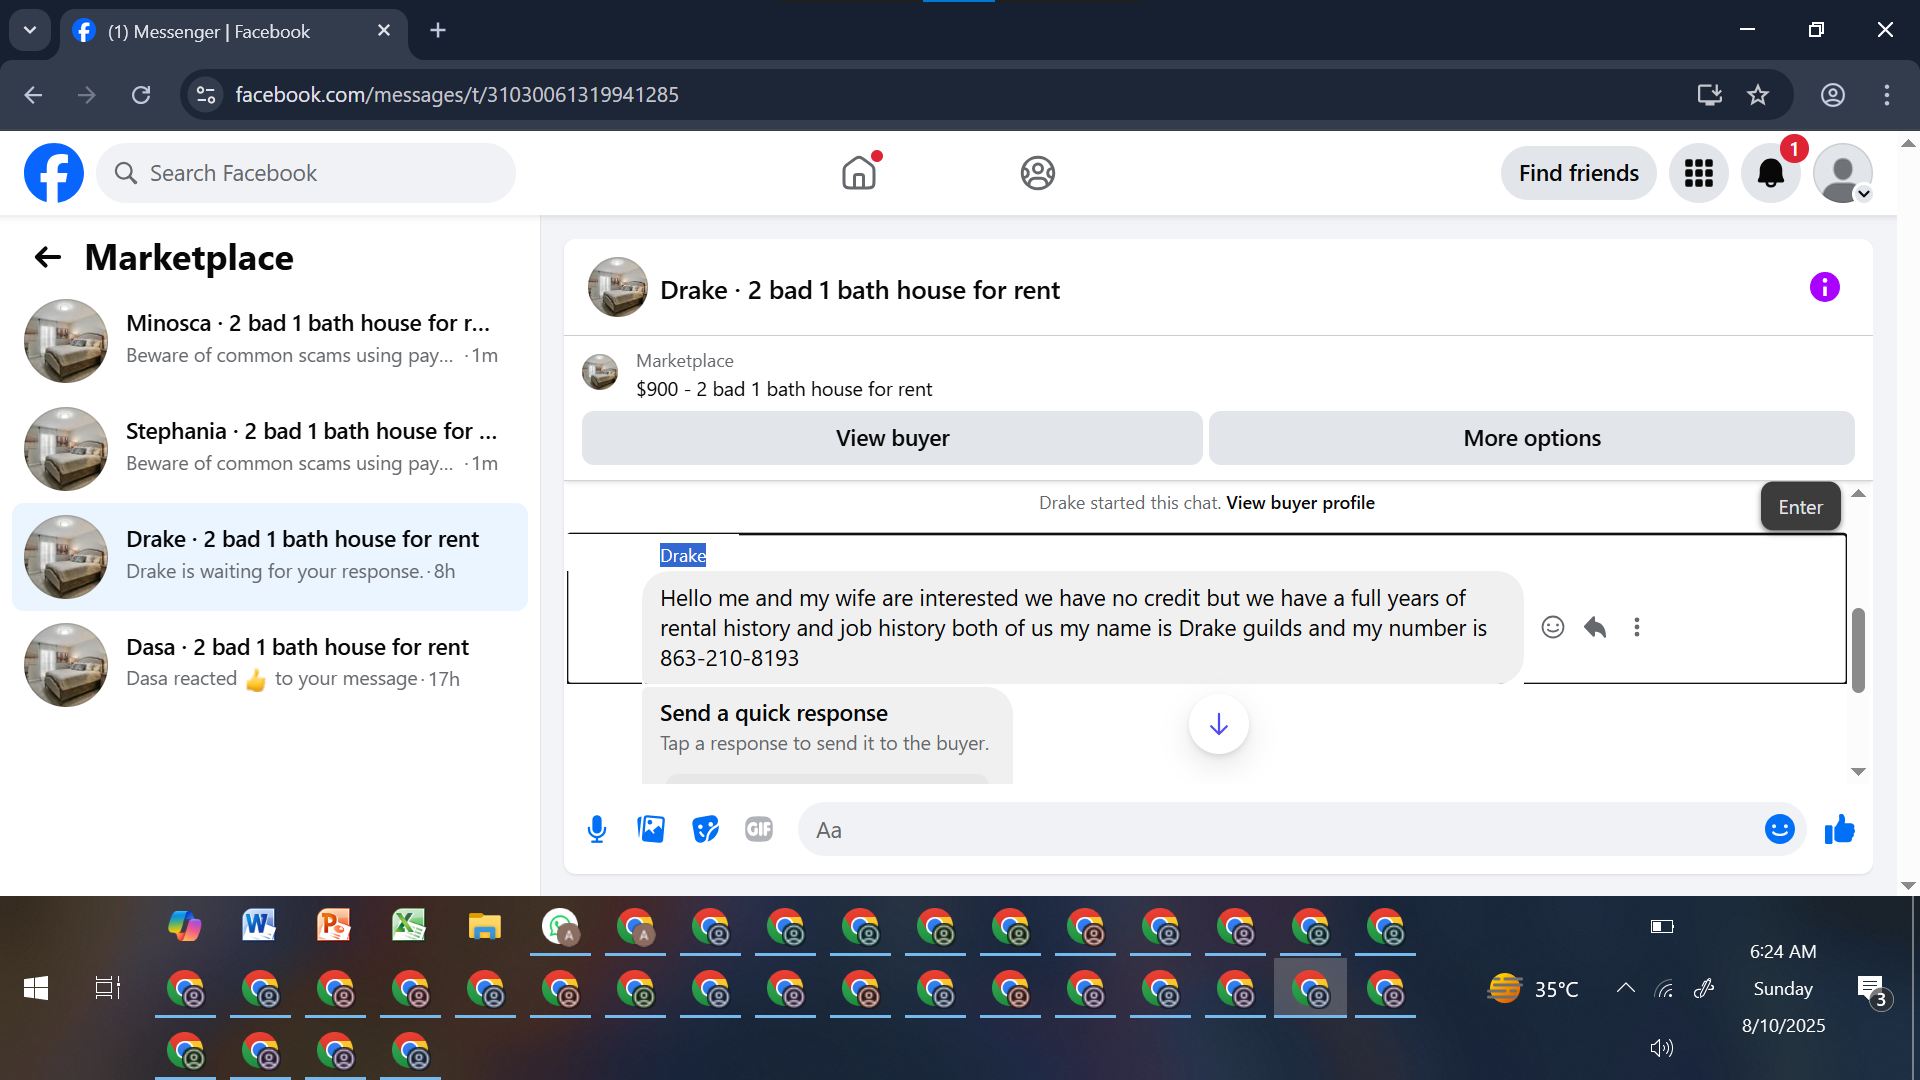This screenshot has height=1080, width=1920.
Task: Click View buyer profile link
Action: click(x=1300, y=503)
